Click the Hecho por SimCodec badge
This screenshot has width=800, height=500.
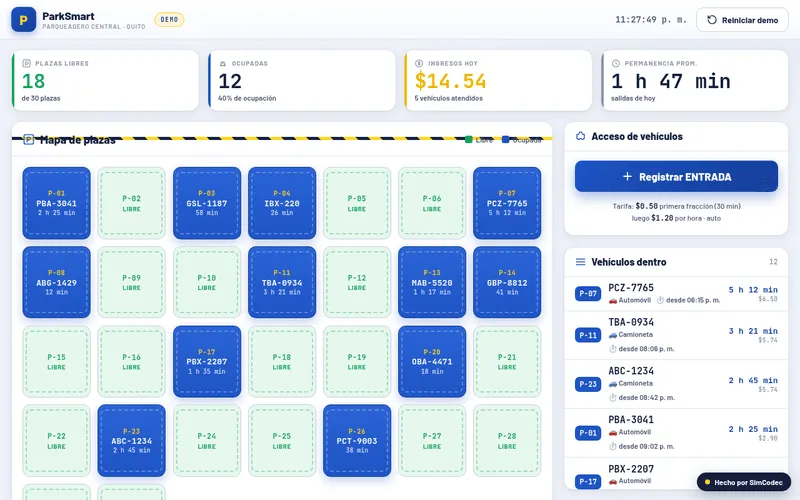pos(743,482)
